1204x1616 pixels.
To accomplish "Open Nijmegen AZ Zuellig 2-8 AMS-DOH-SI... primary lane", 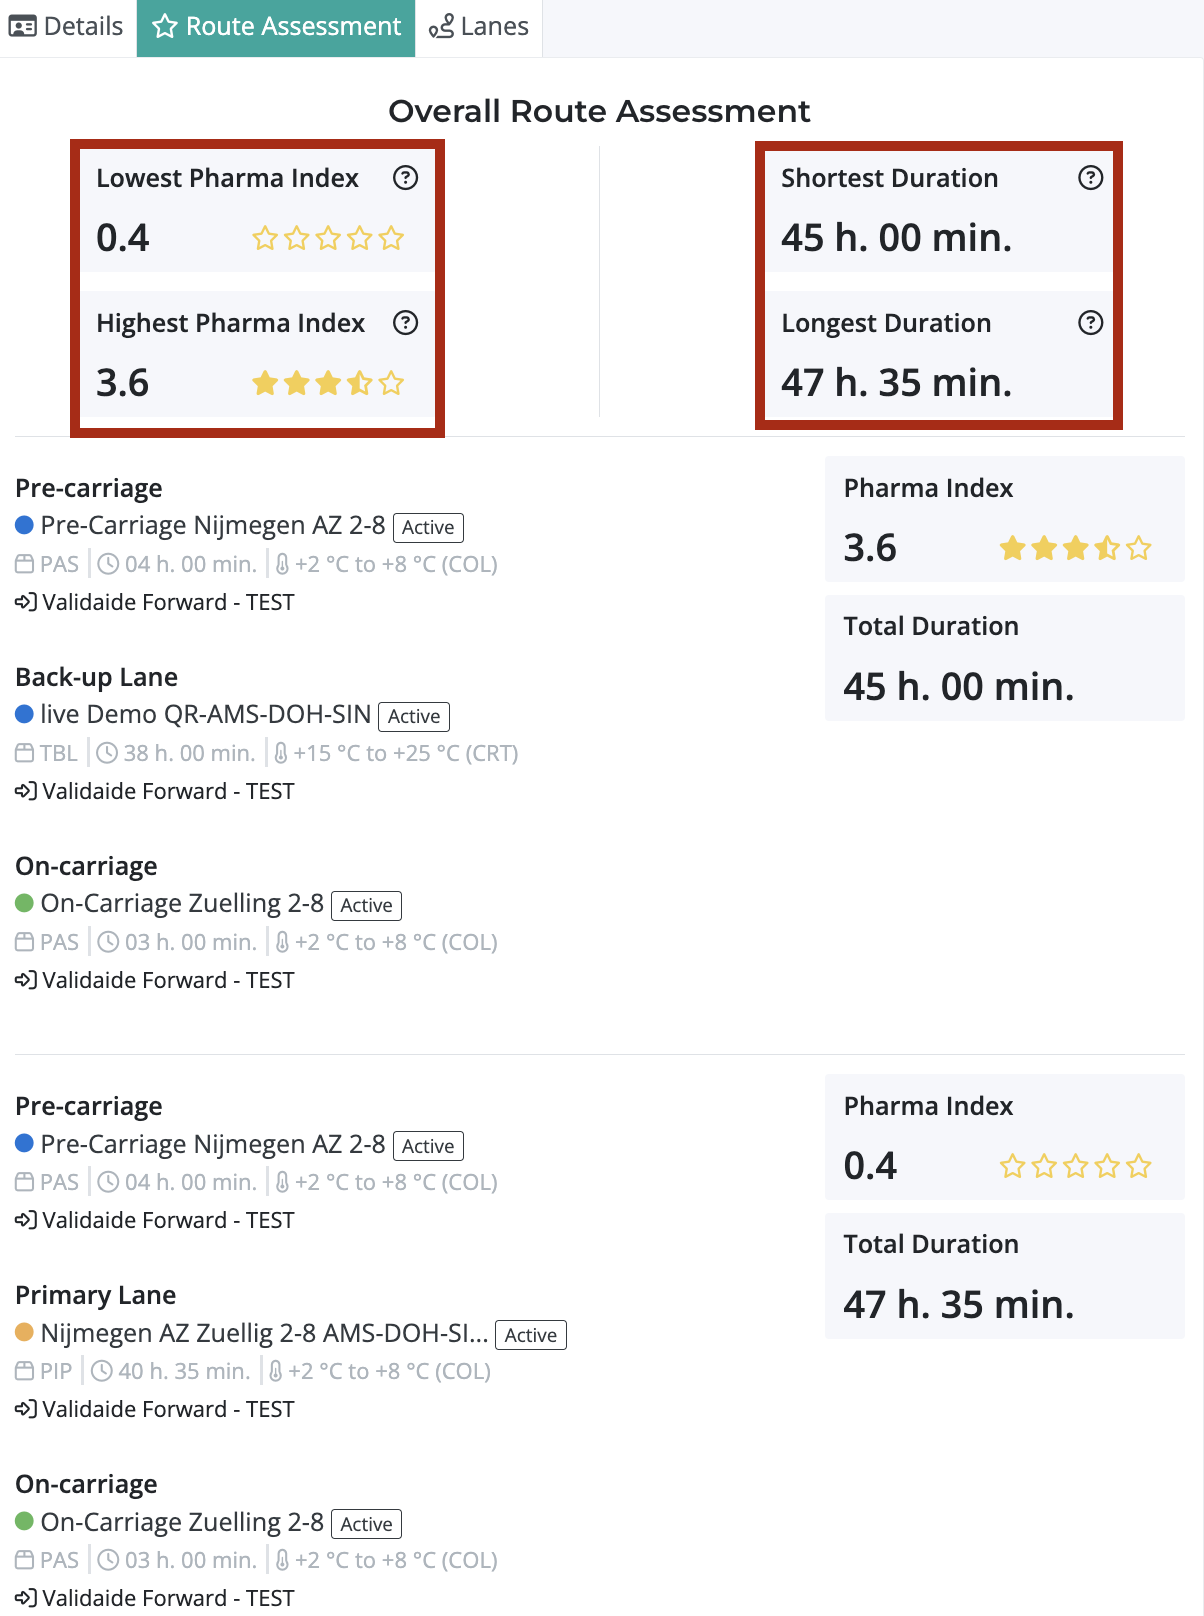I will click(x=264, y=1333).
